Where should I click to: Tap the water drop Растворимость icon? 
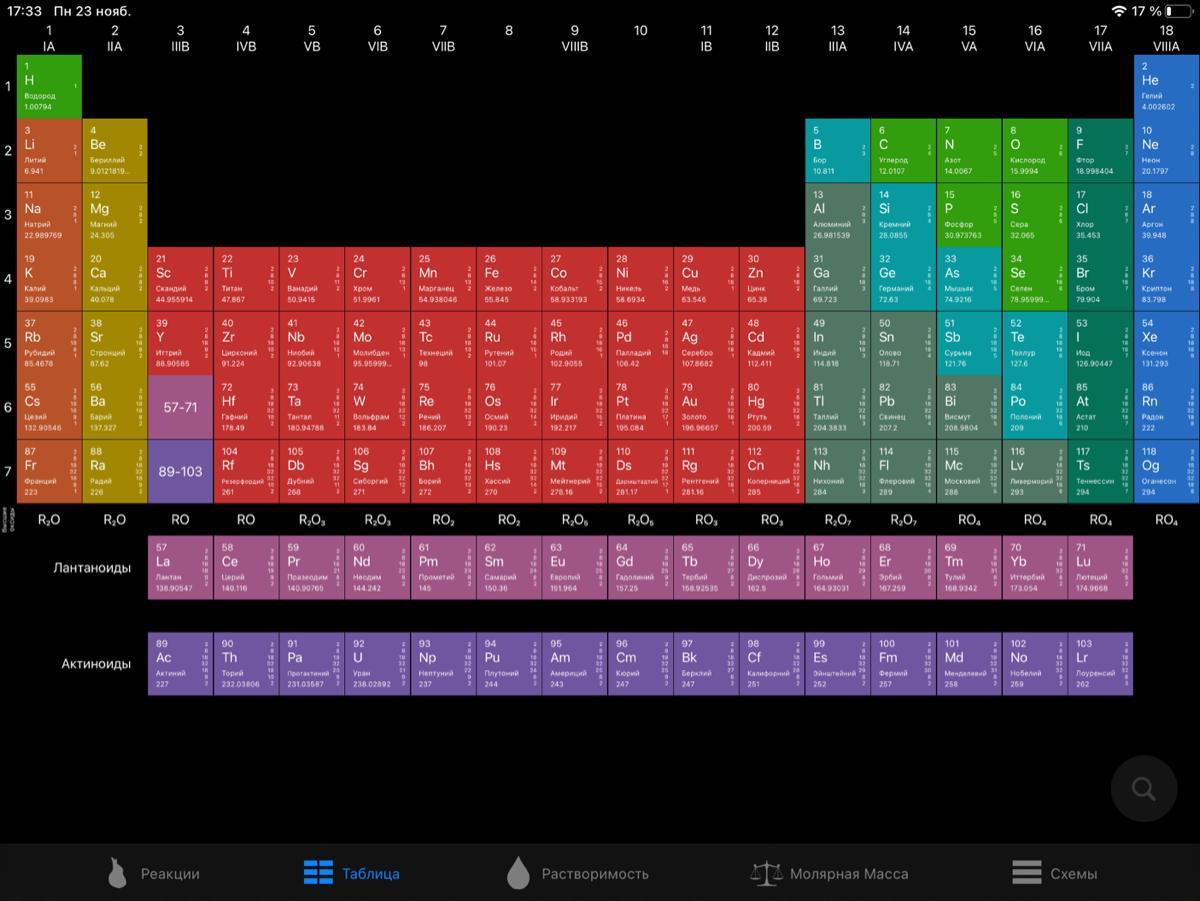click(x=517, y=873)
